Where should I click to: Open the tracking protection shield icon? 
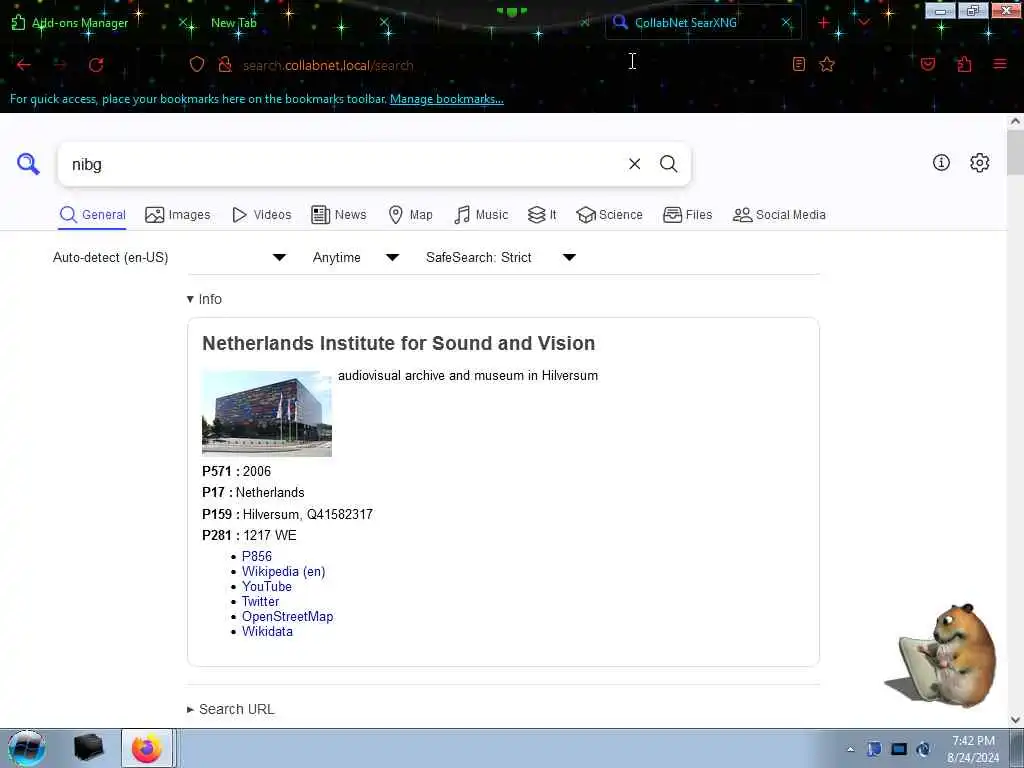point(197,64)
